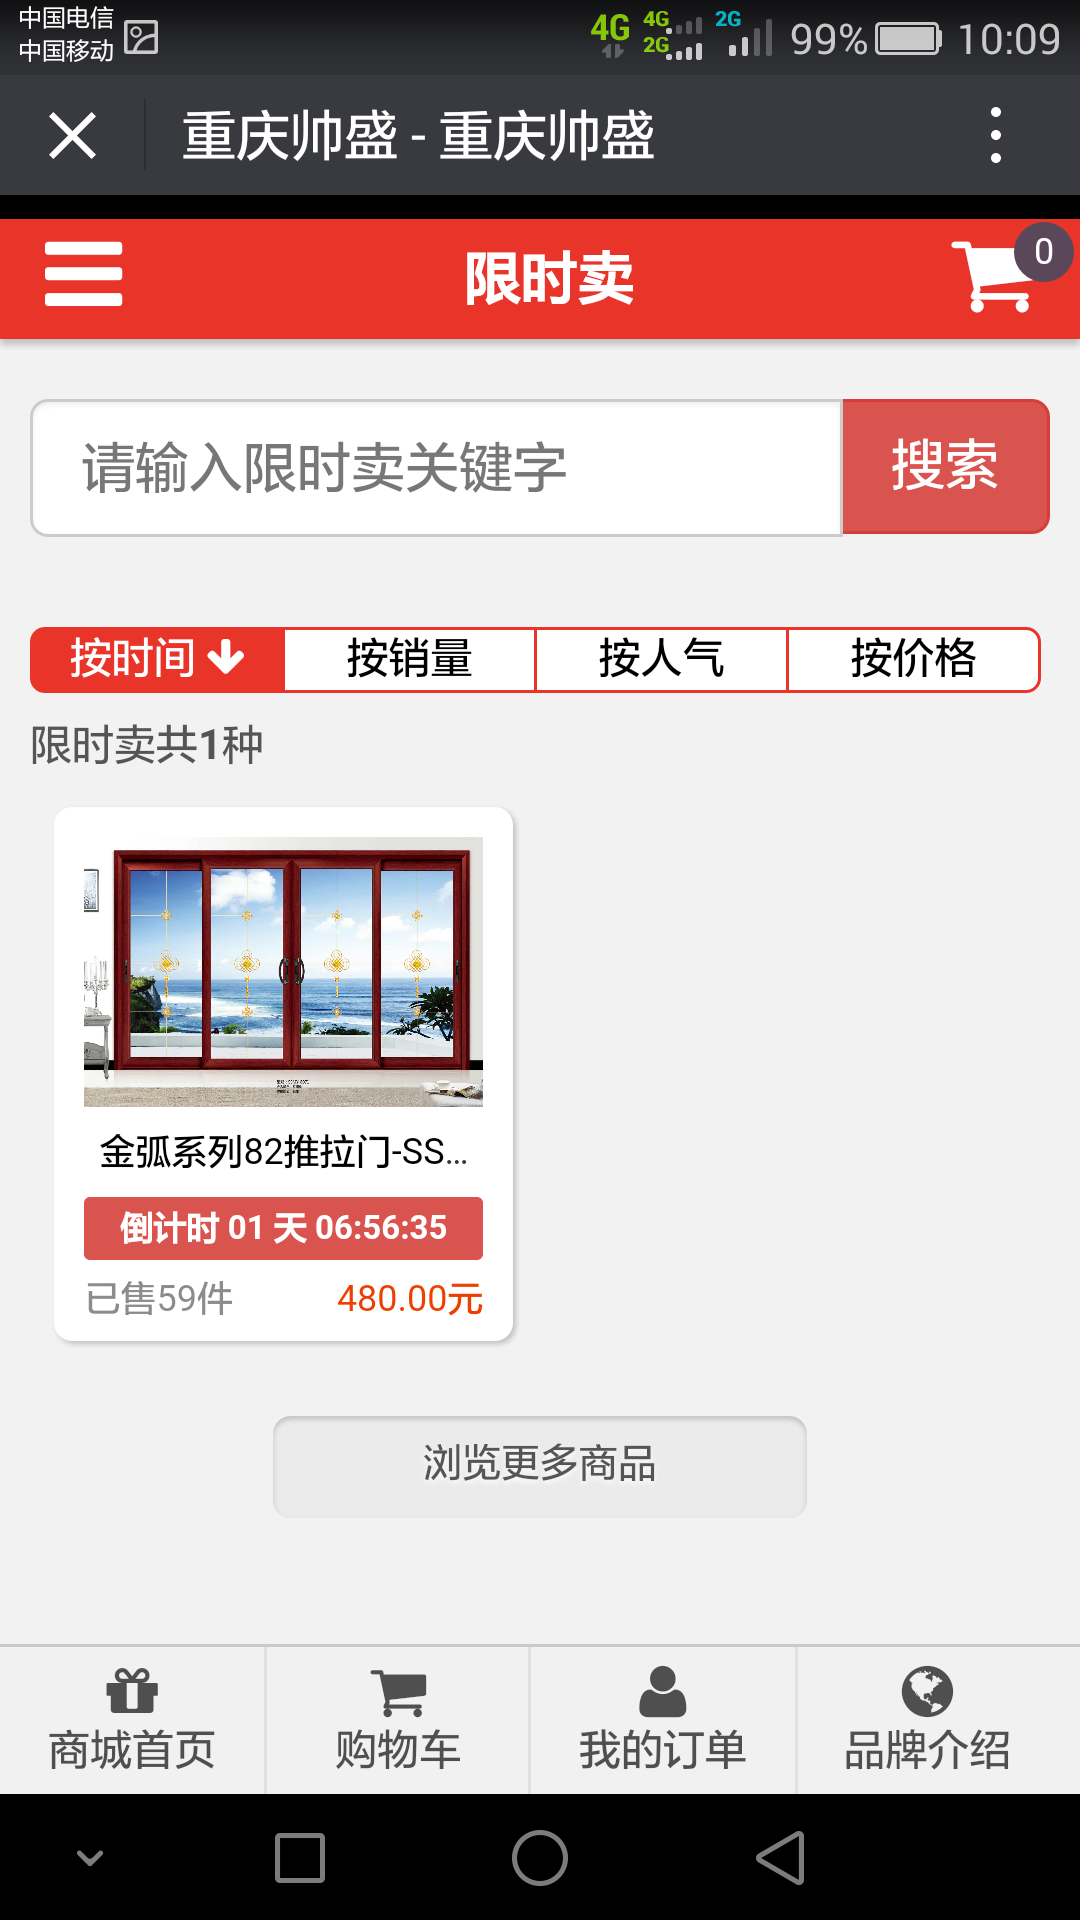
Task: Tap the gift icon for 商城首页
Action: pos(132,1691)
